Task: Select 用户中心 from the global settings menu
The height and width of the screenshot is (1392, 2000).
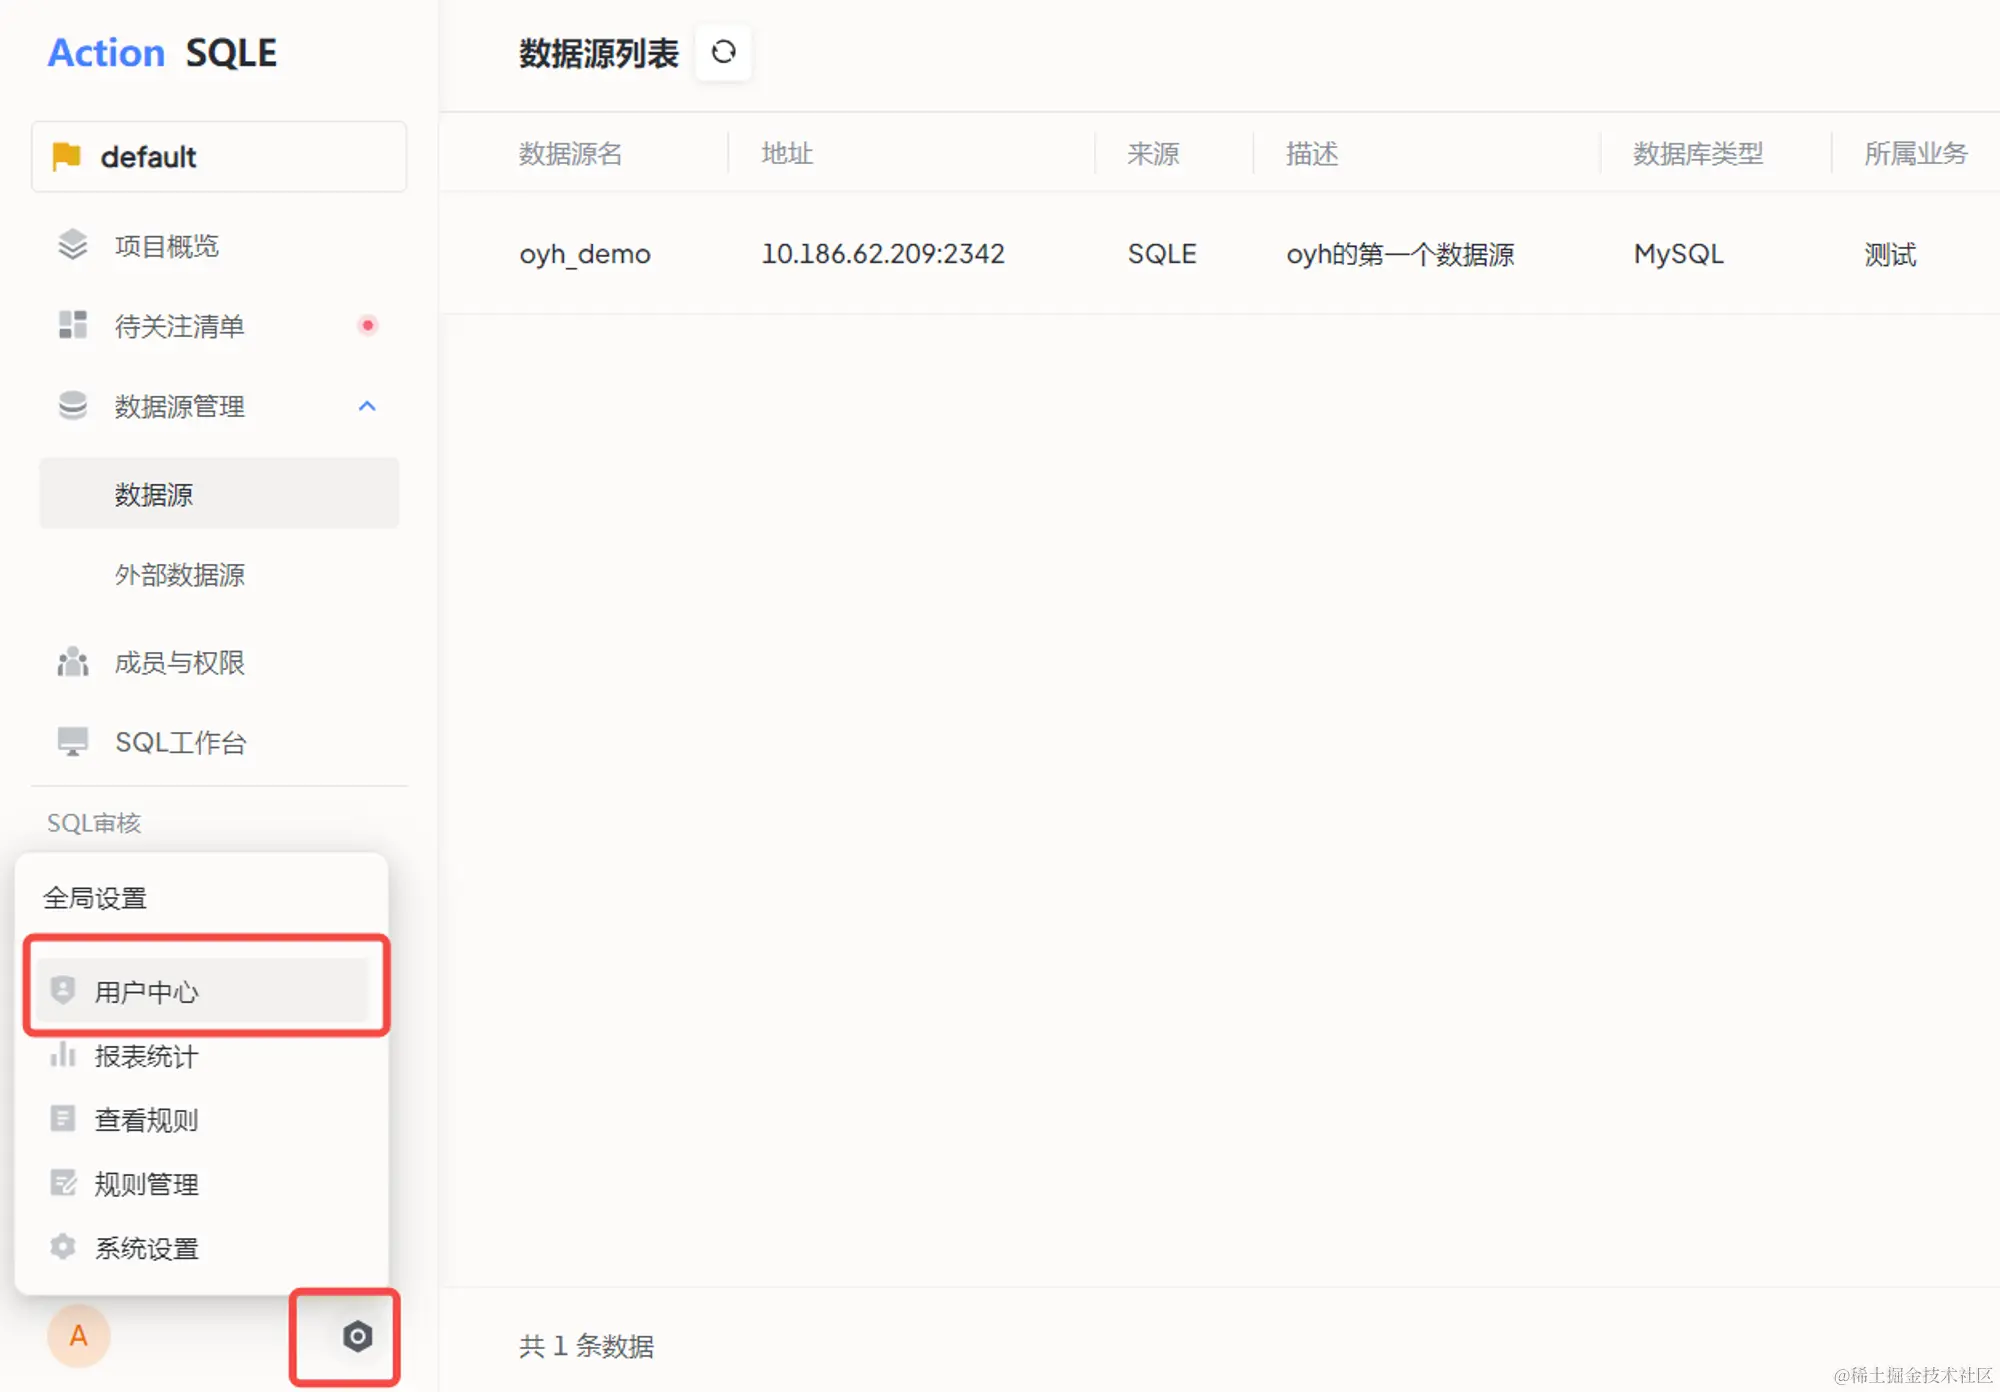Action: [147, 991]
